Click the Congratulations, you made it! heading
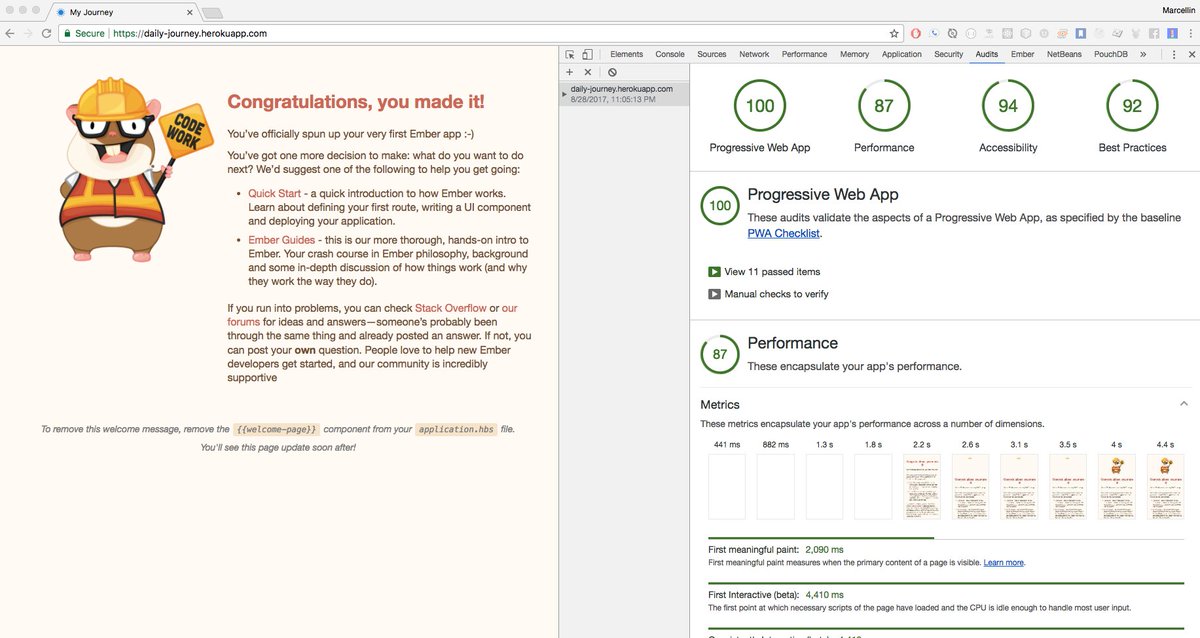 point(356,101)
